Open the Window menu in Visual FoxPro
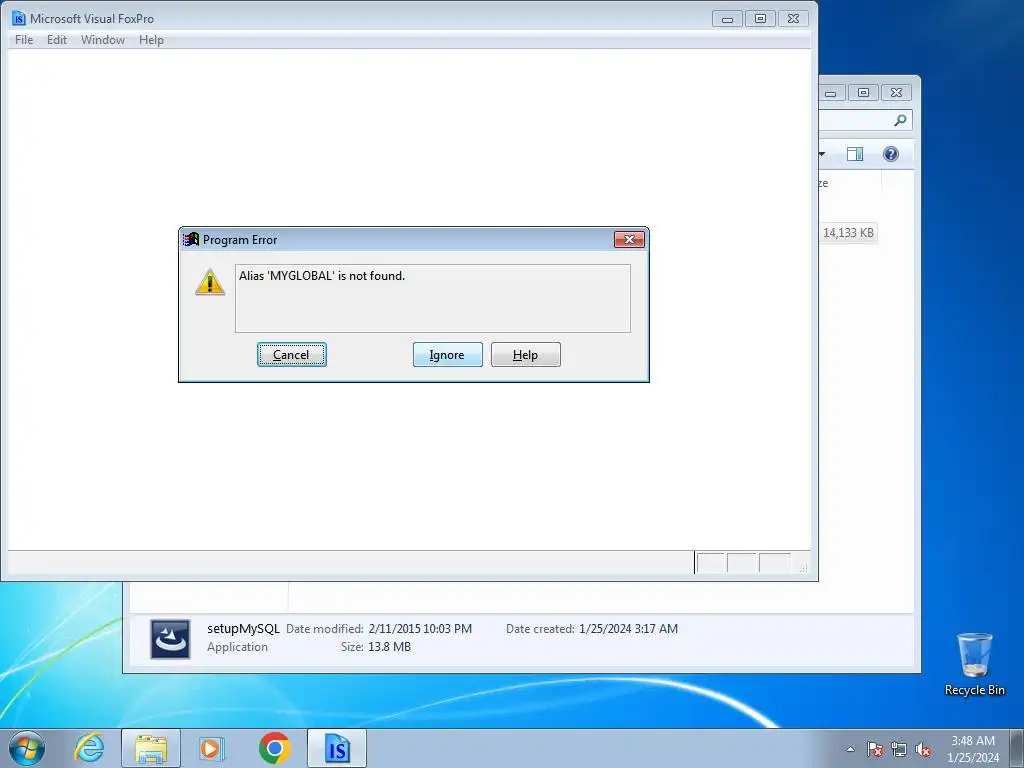This screenshot has width=1024, height=768. pos(103,40)
